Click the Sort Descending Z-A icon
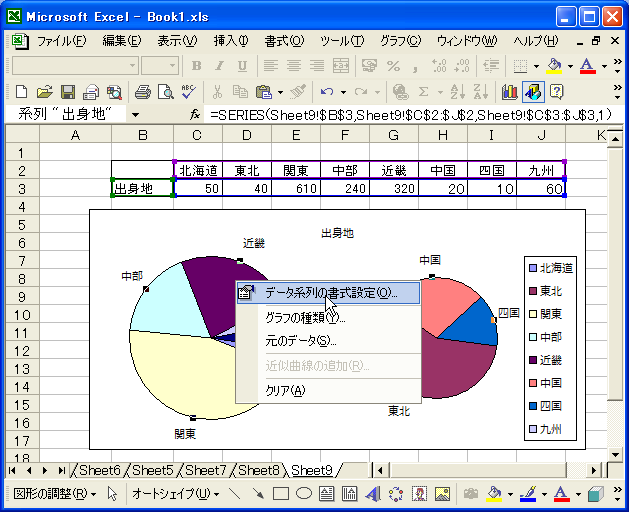Image resolution: width=629 pixels, height=512 pixels. pyautogui.click(x=481, y=92)
